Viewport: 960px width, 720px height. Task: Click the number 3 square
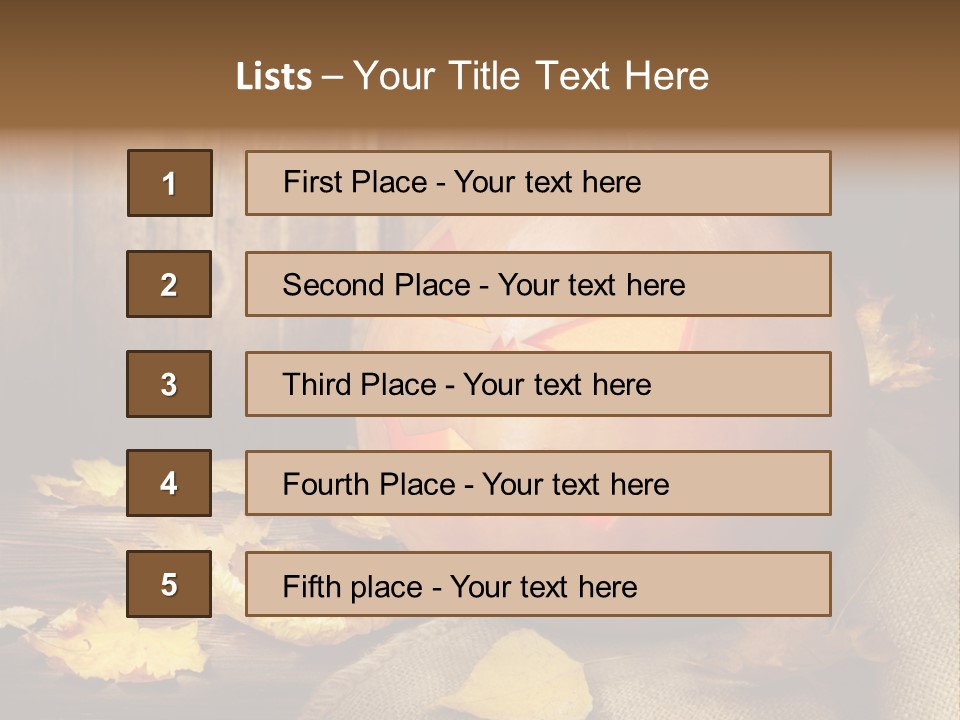[x=169, y=384]
